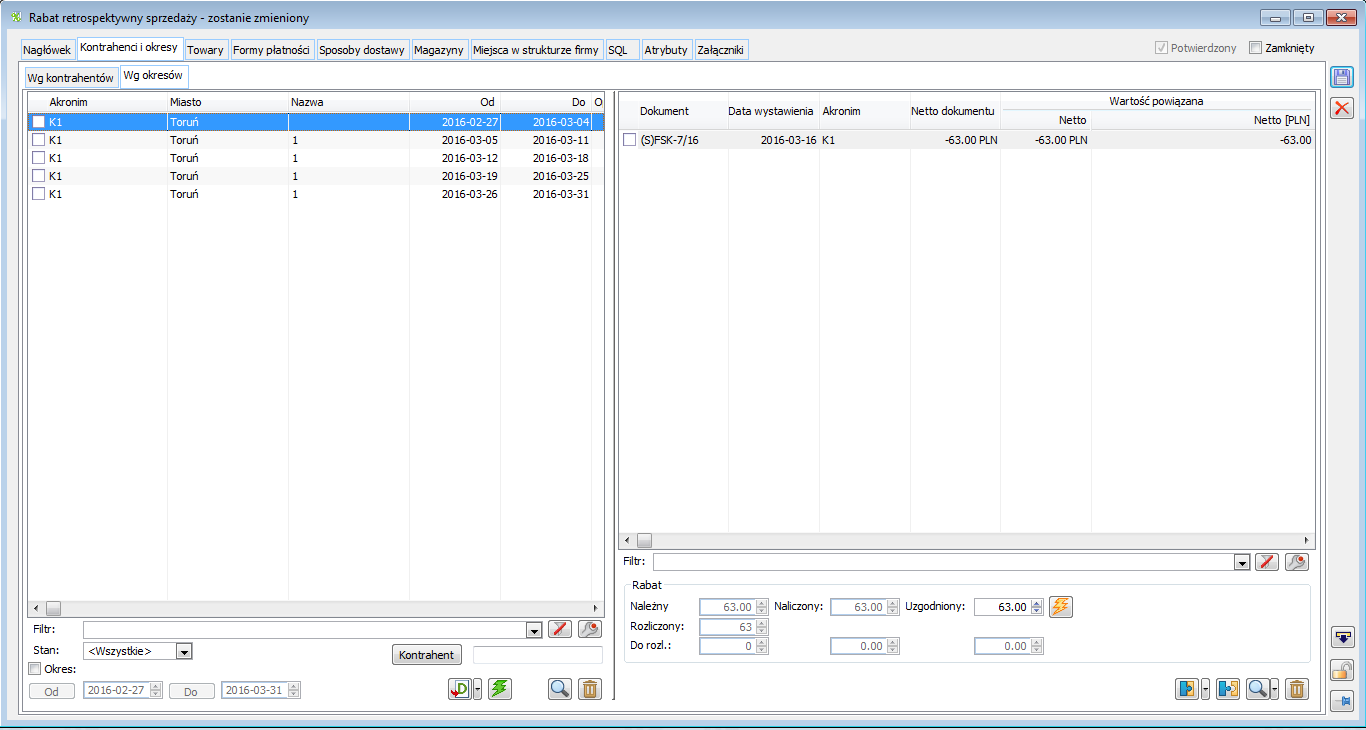Click documents list horizontal scrollbar thumb

click(x=645, y=540)
